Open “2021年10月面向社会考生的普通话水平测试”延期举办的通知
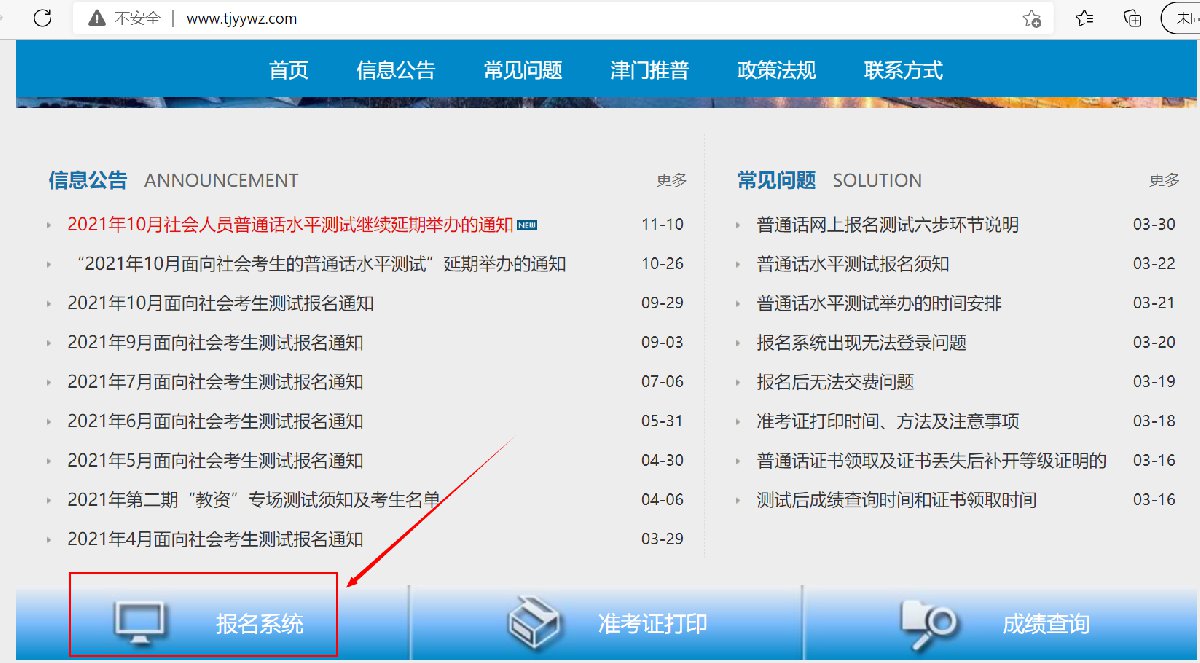This screenshot has height=663, width=1200. pos(322,264)
